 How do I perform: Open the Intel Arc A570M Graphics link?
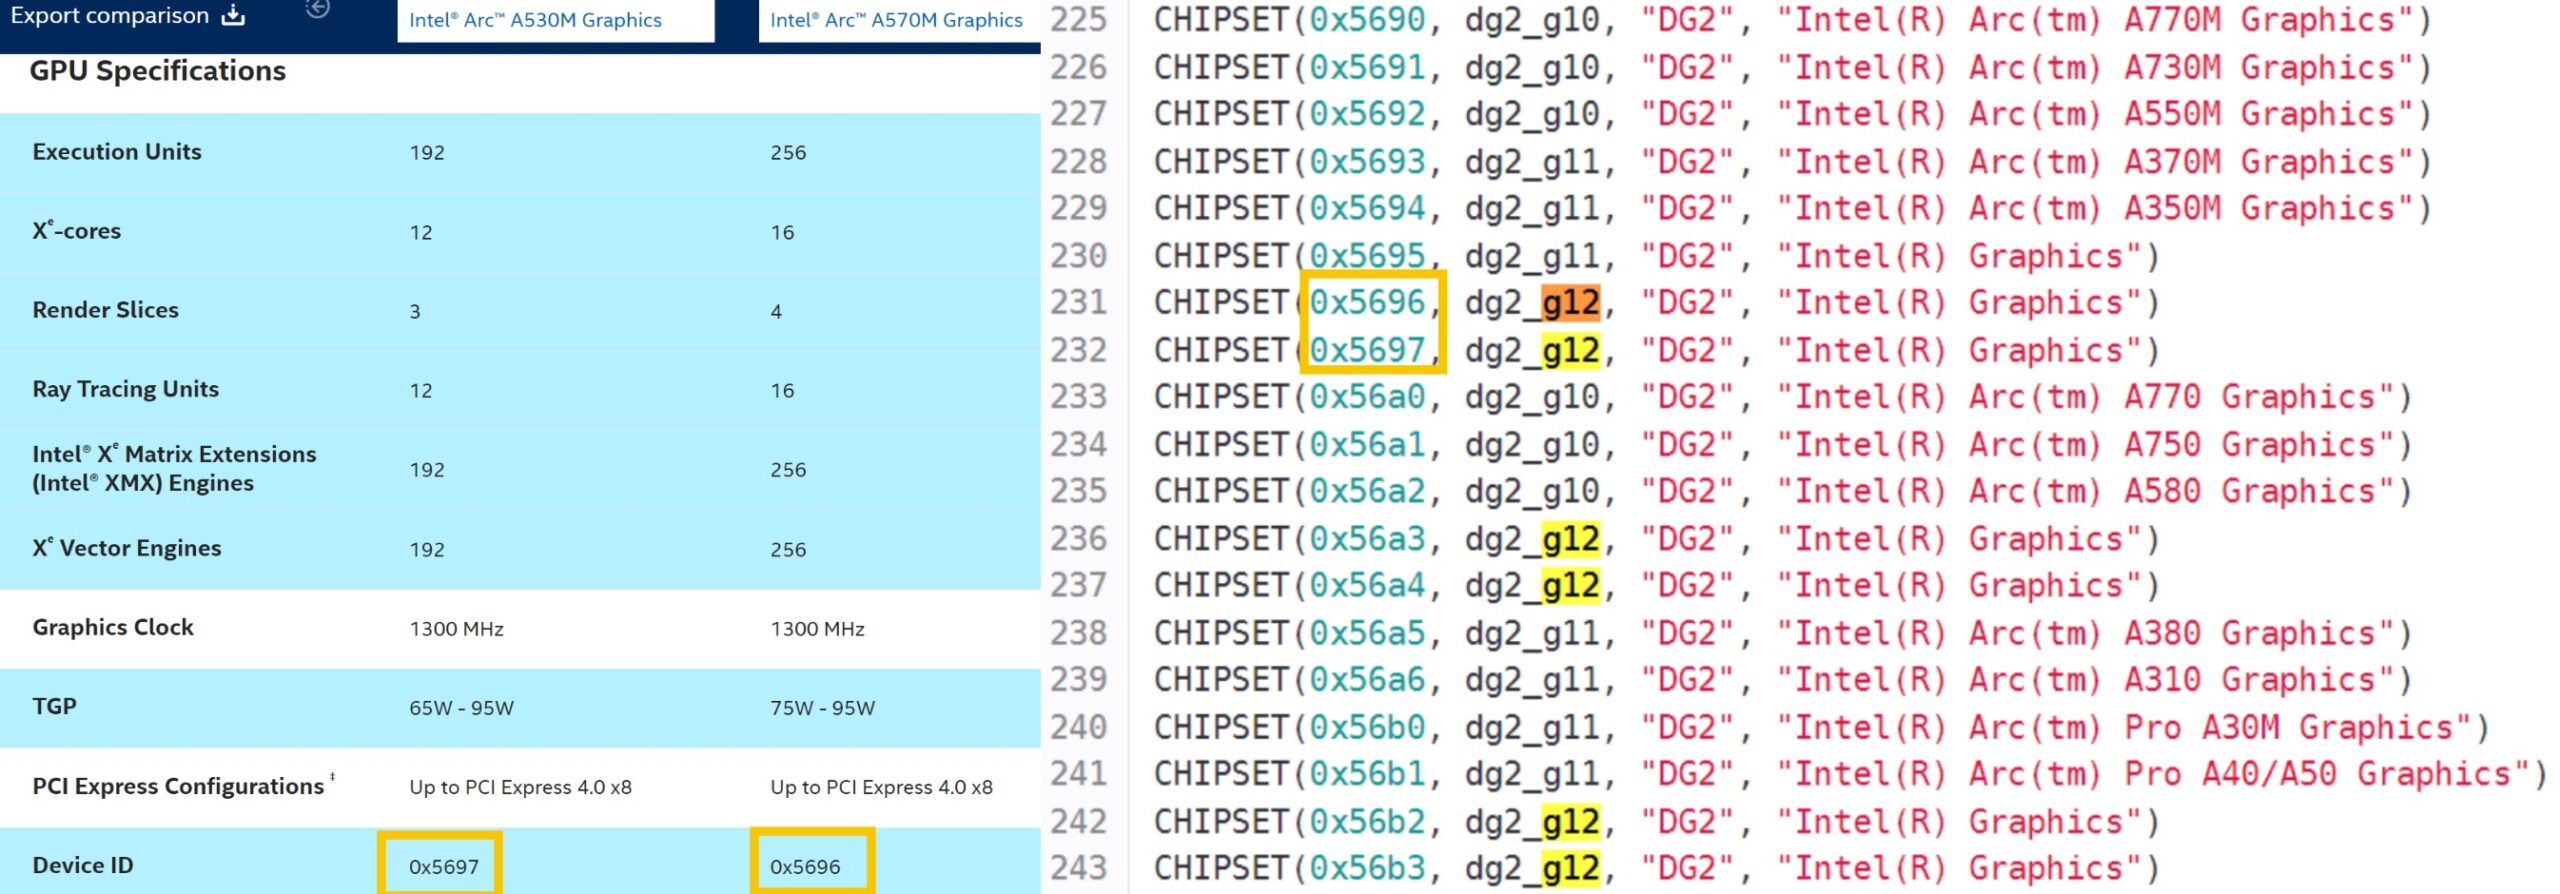(x=896, y=20)
